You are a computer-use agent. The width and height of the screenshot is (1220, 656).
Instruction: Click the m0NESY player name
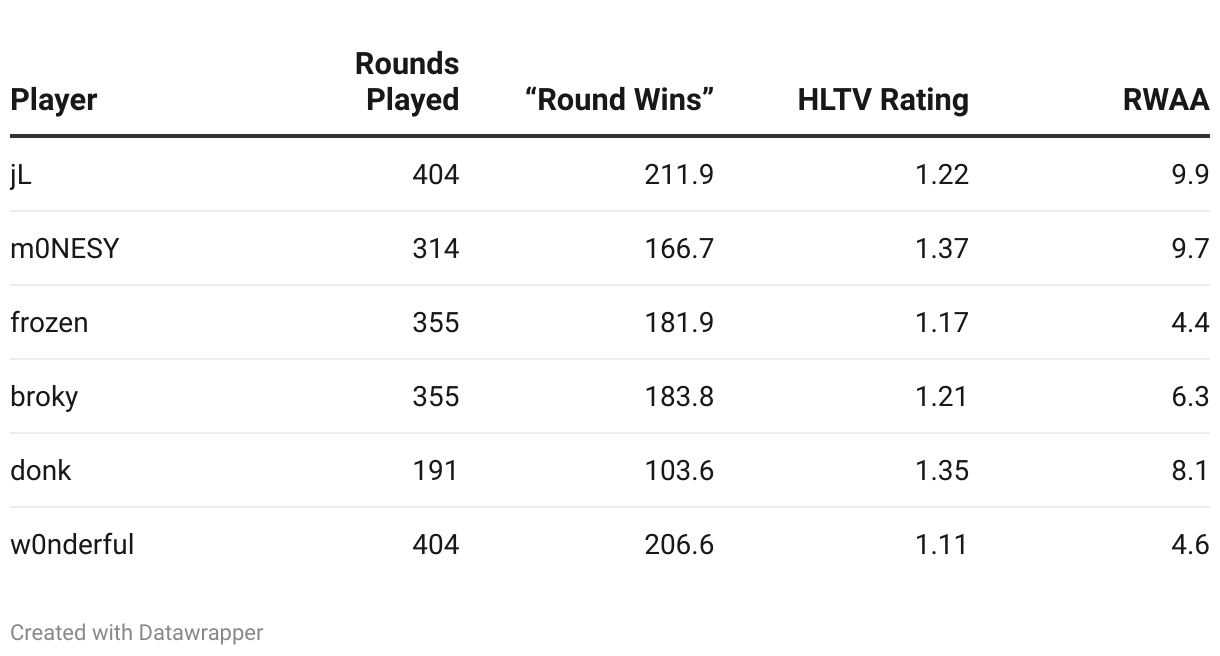65,248
